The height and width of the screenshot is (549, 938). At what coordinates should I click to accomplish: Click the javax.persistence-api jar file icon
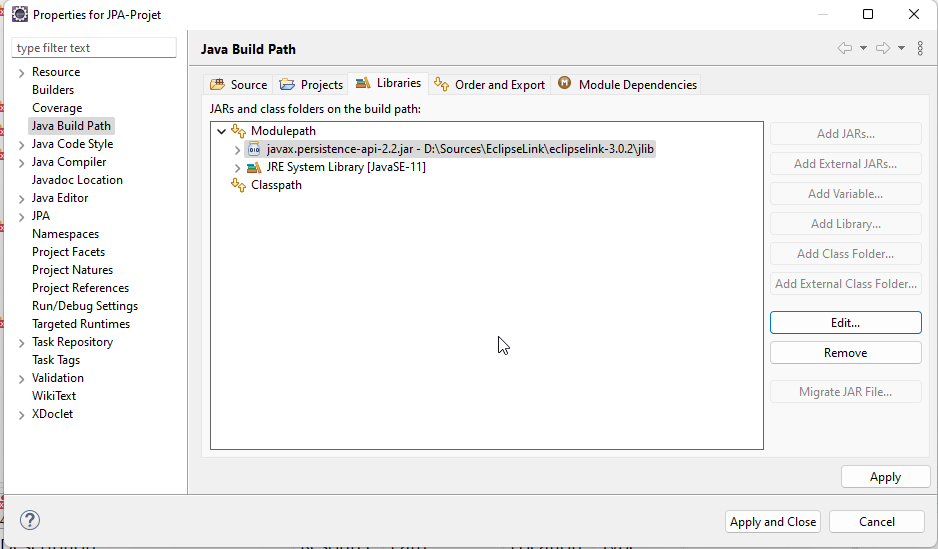point(254,149)
